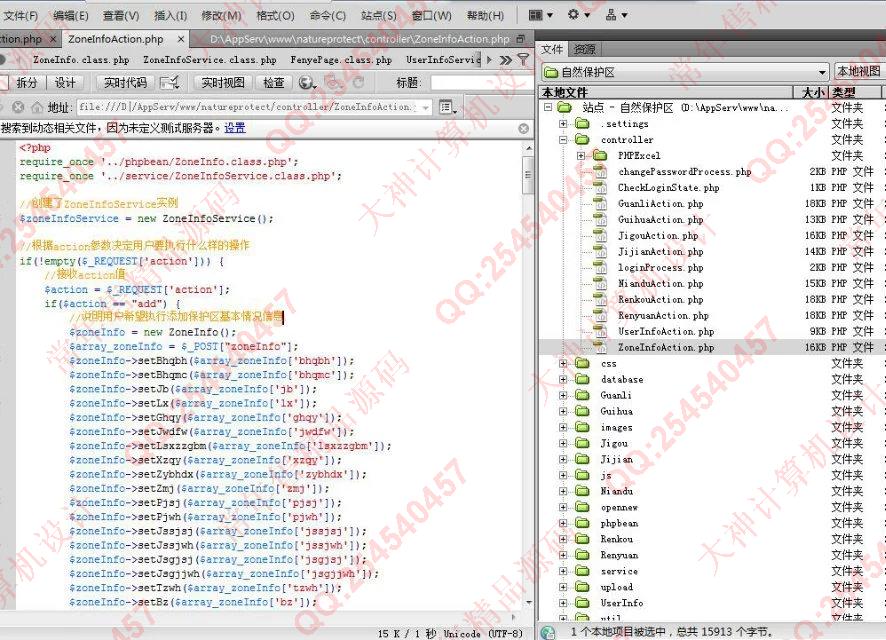The image size is (886, 640).
Task: Expand the css folder node
Action: pyautogui.click(x=563, y=363)
